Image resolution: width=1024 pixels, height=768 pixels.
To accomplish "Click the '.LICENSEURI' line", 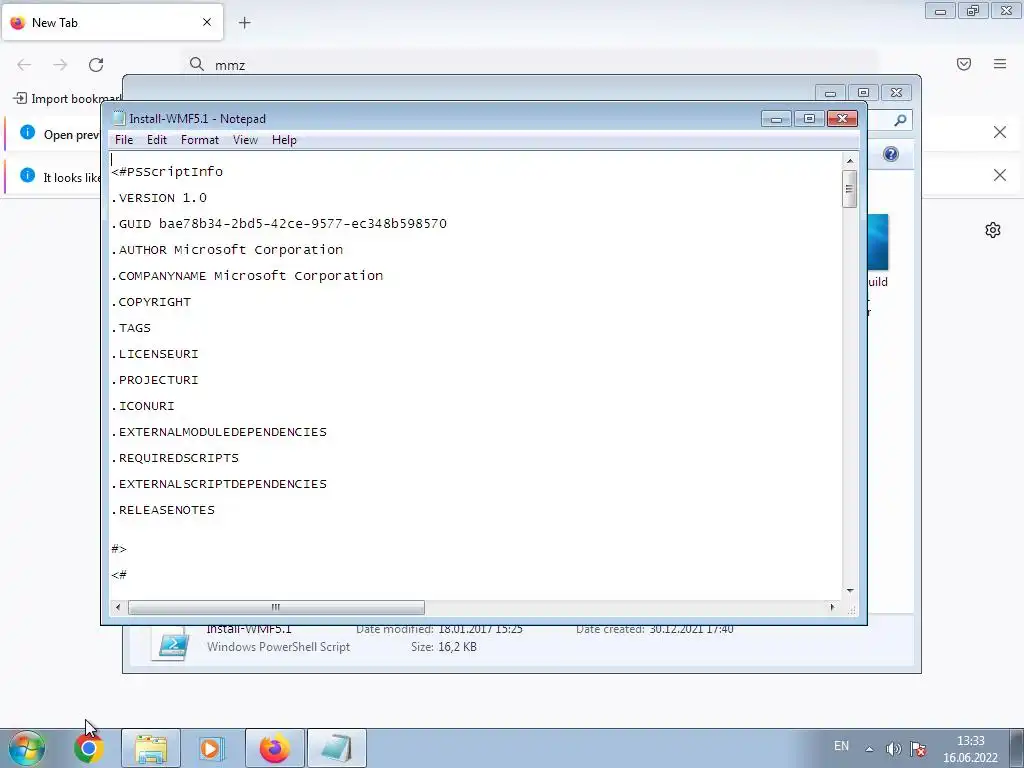I will 155,354.
